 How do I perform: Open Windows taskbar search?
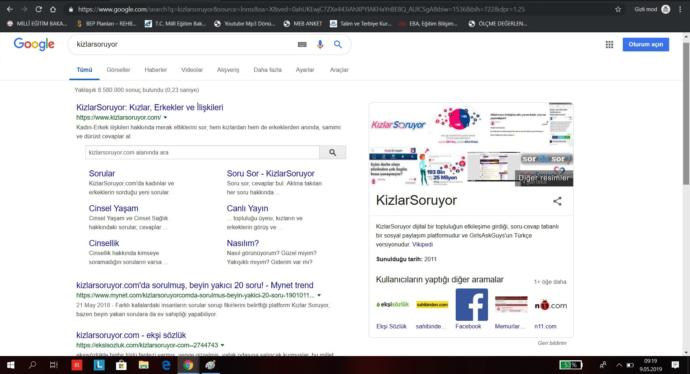tap(32, 365)
